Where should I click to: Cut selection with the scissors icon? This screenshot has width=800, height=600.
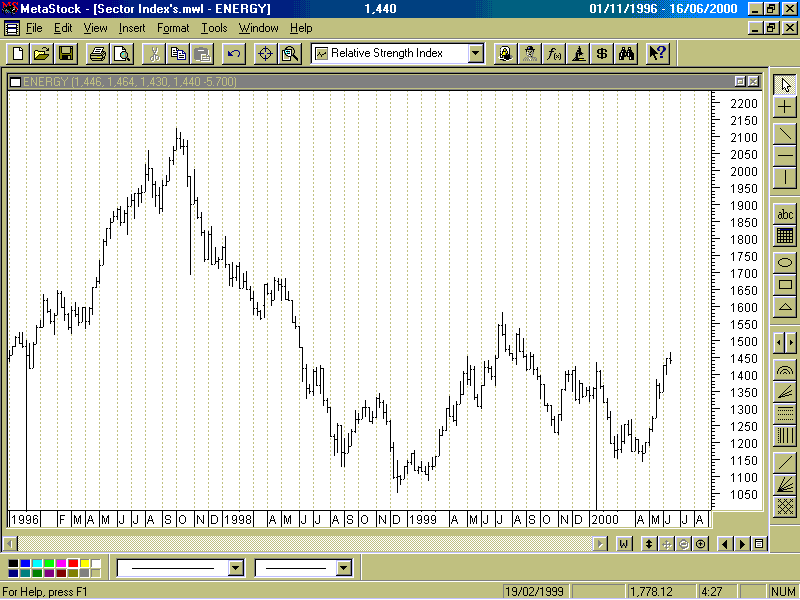tap(155, 54)
